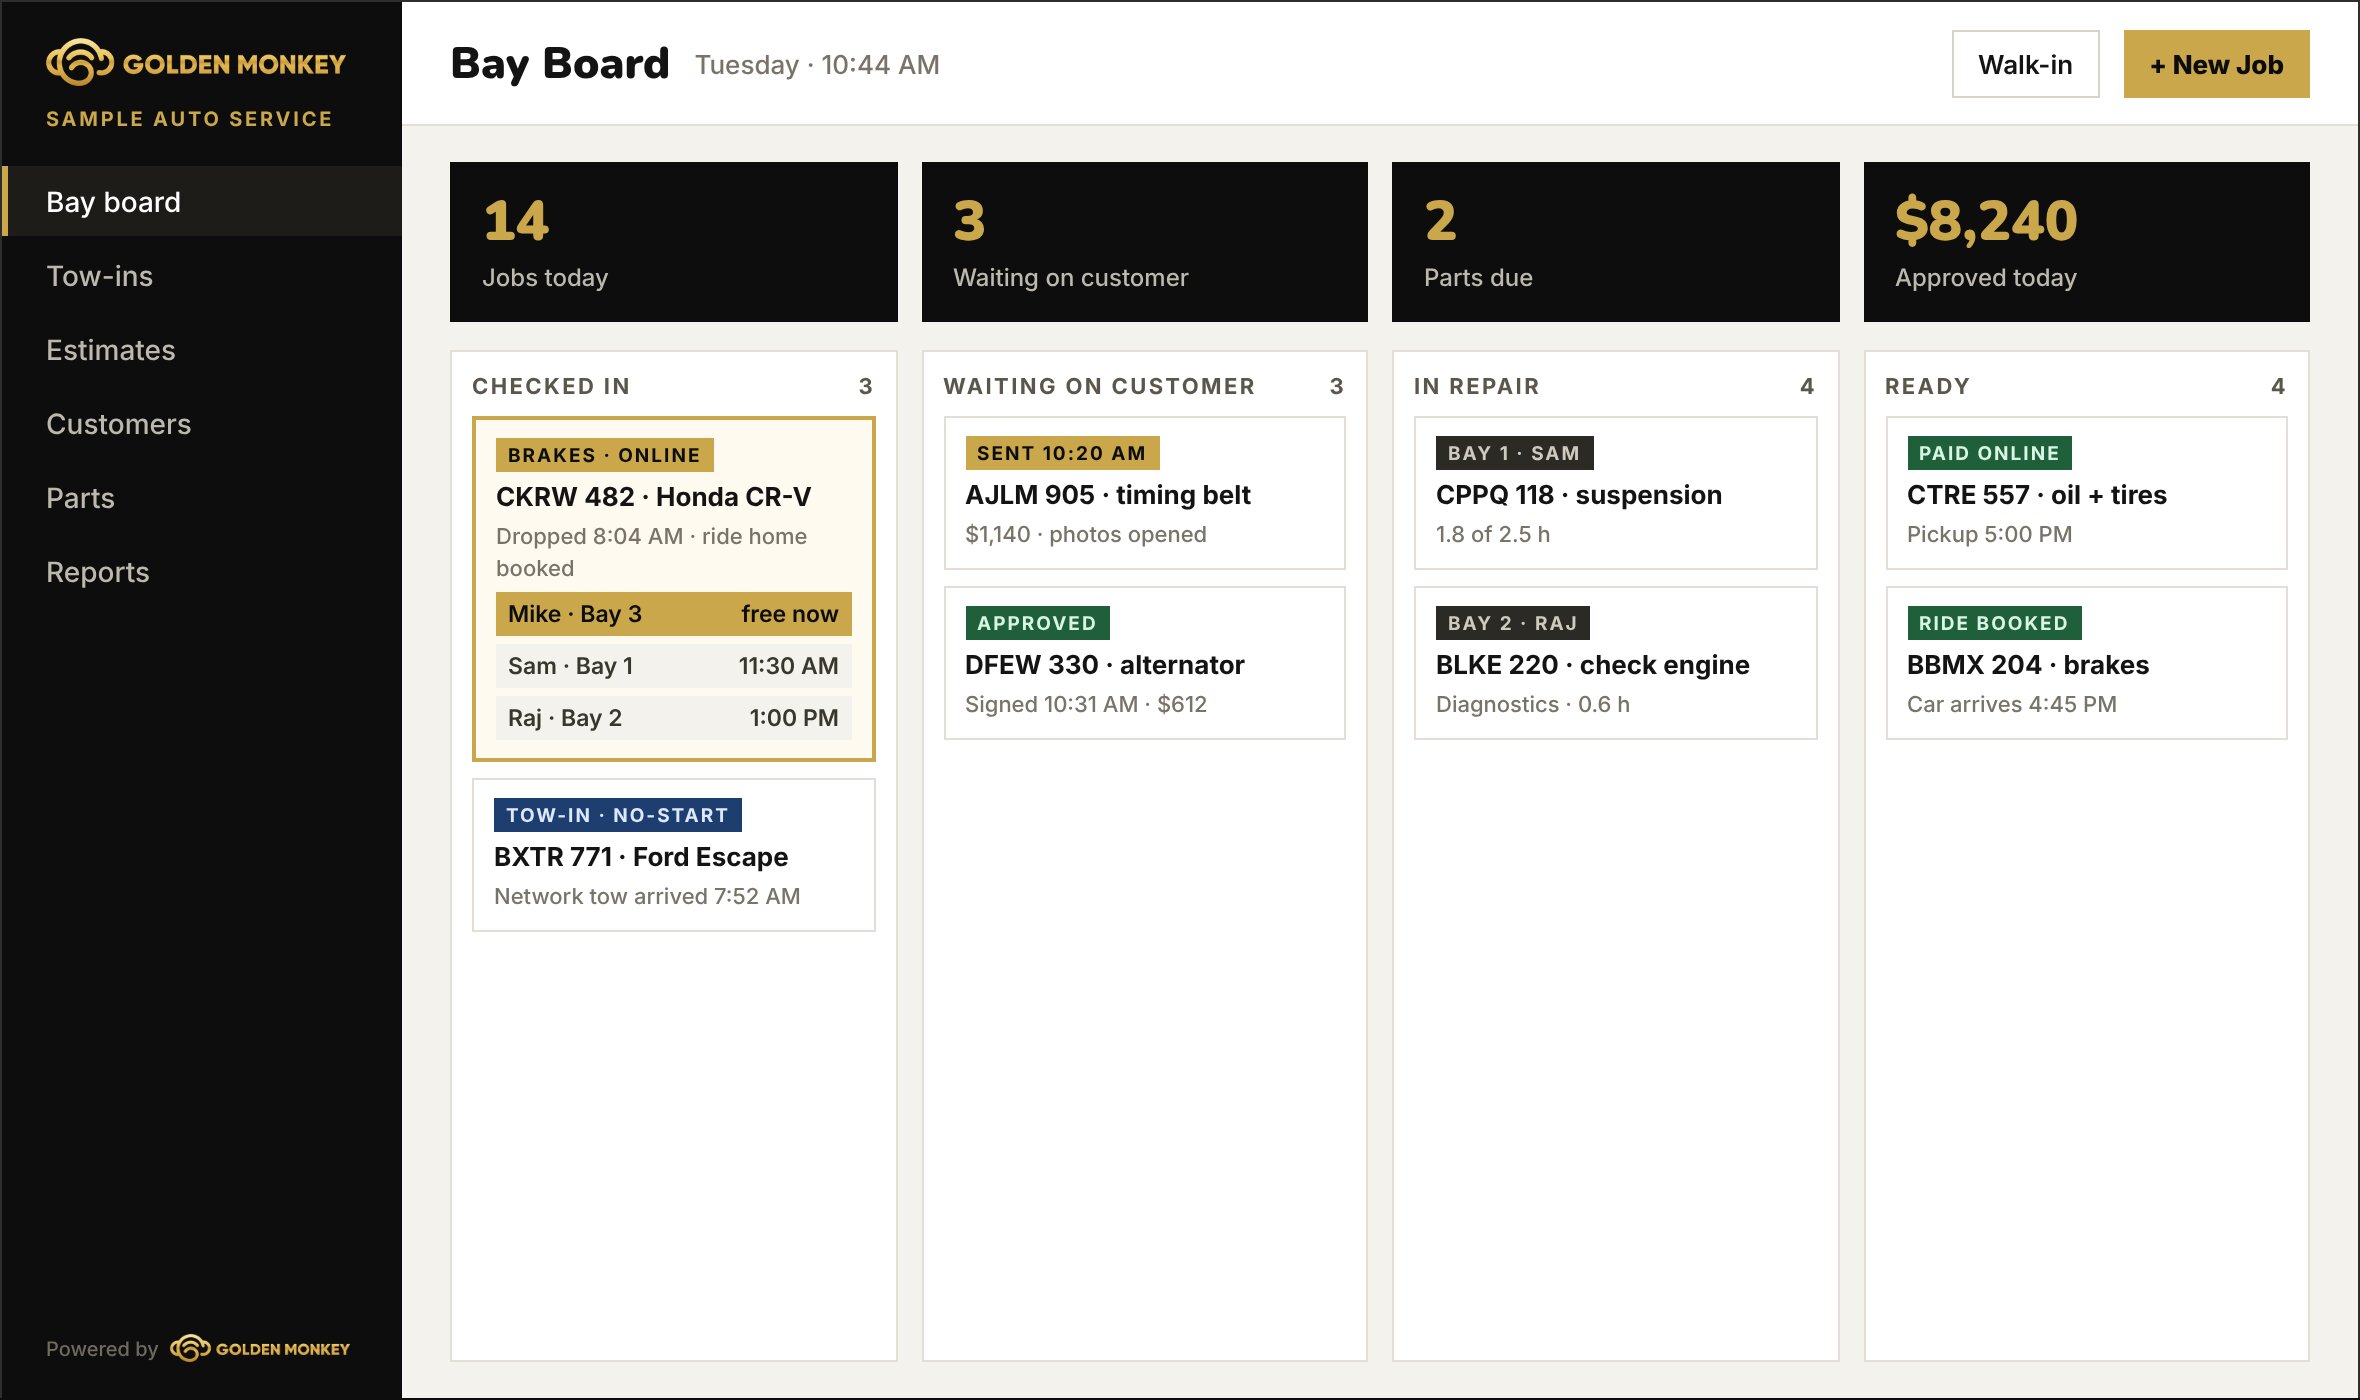Screen dimensions: 2360x1400
Task: Open the BLKE 220 check engine card
Action: coord(1615,663)
